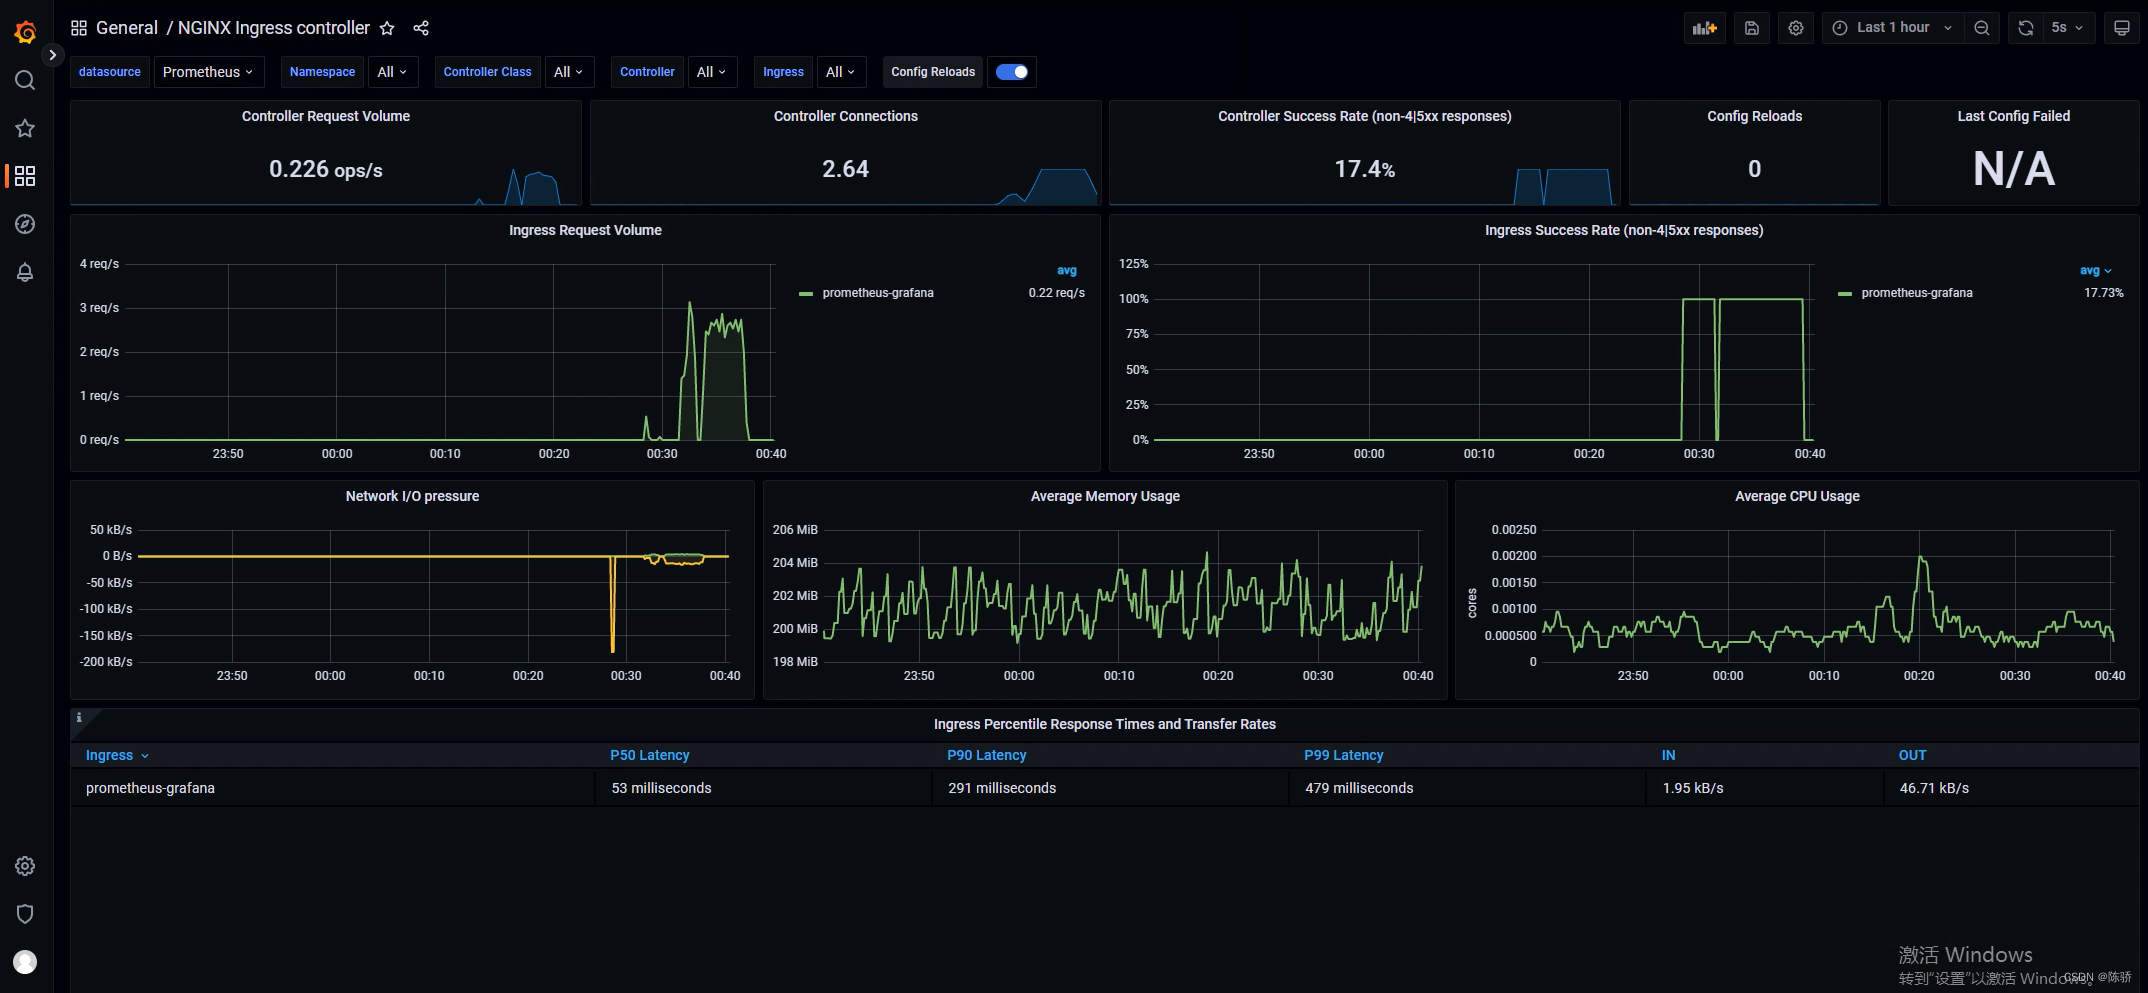
Task: Open the Server Admin shield icon
Action: point(25,914)
